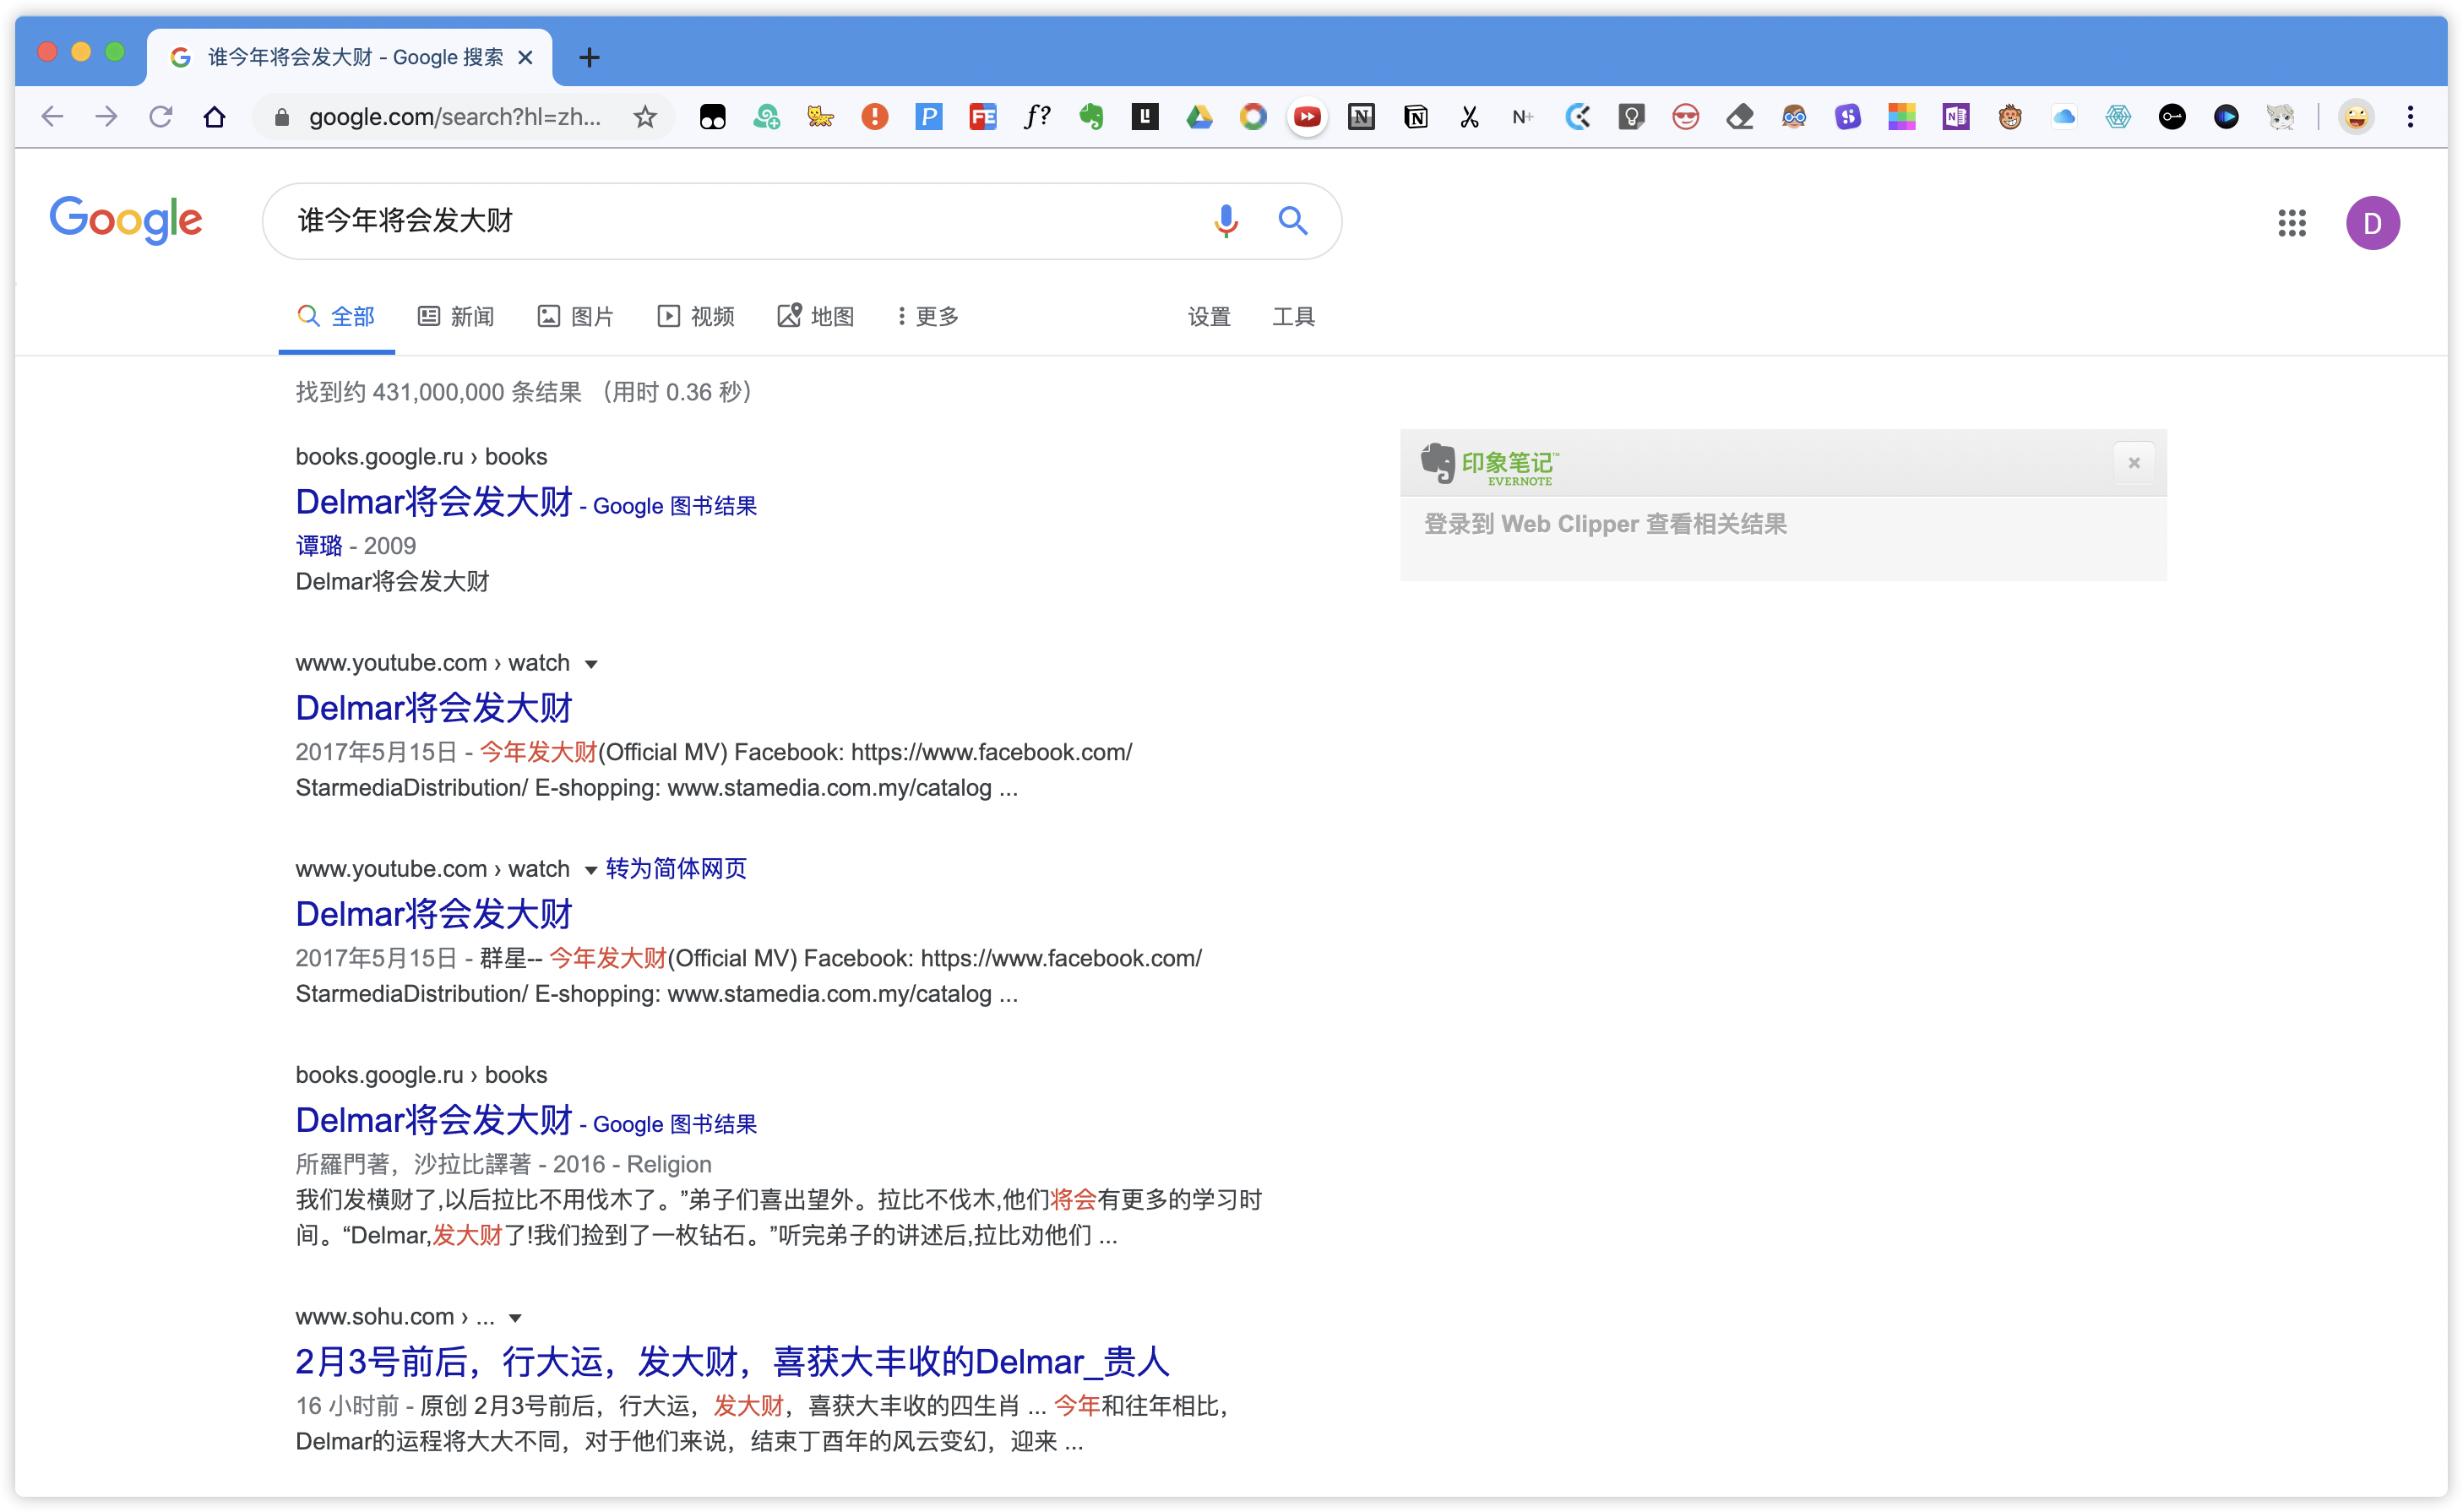Open the Google apps grid
The height and width of the screenshot is (1512, 2463).
(x=2292, y=222)
